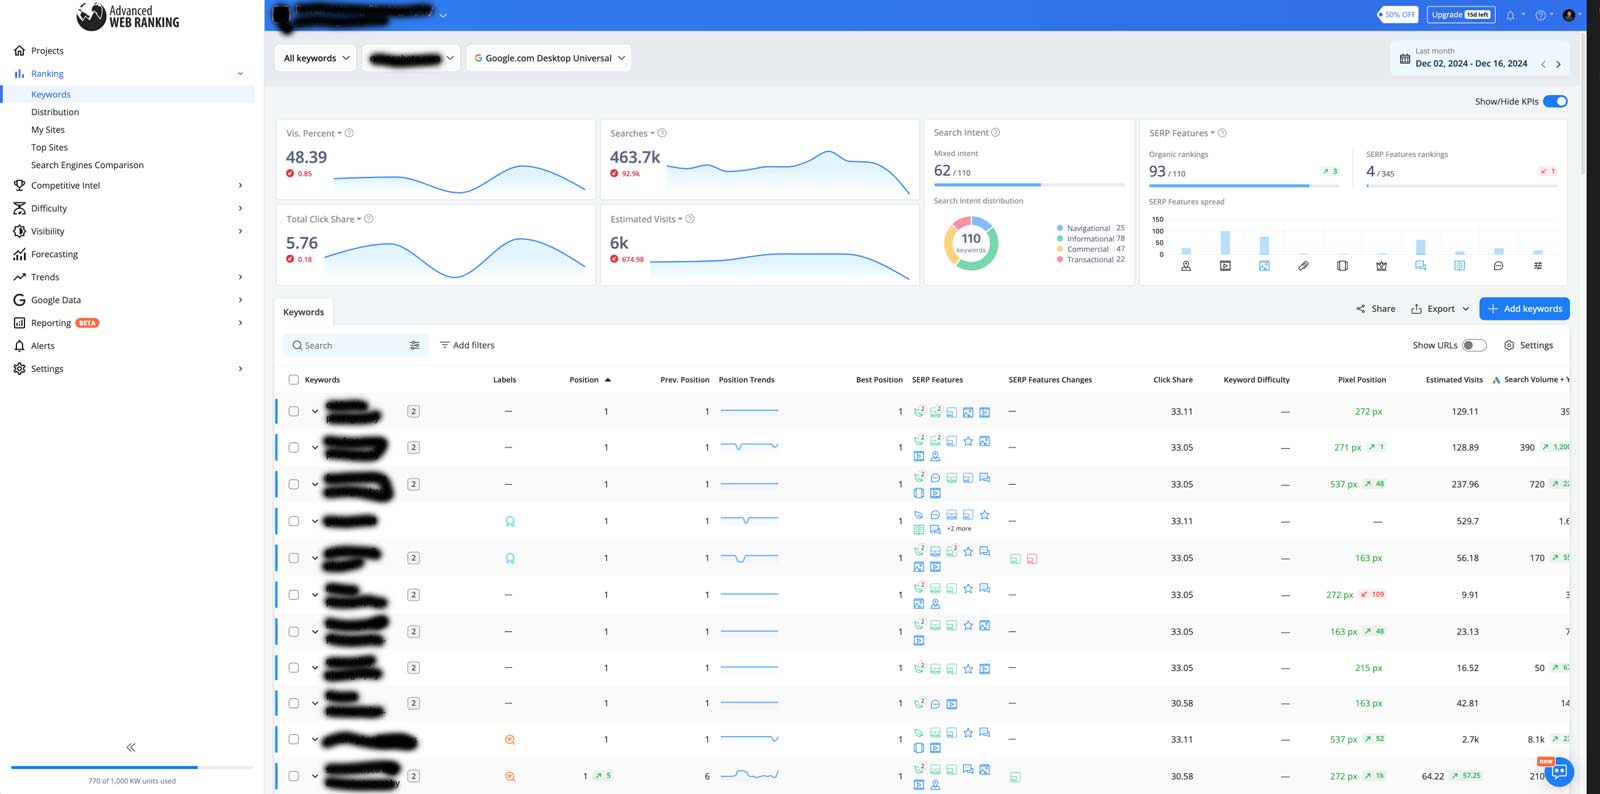Go to previous date period arrow
This screenshot has height=794, width=1600.
click(x=1543, y=64)
